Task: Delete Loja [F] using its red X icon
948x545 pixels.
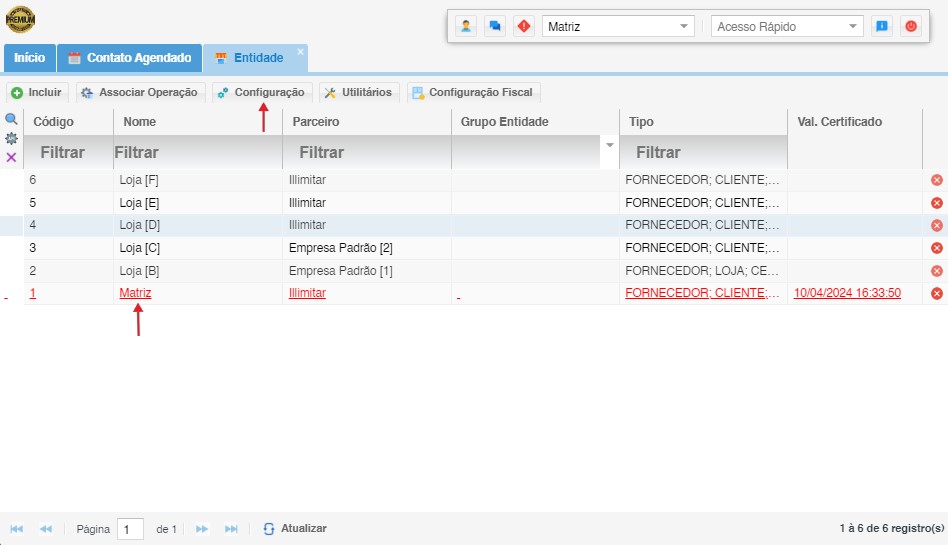Action: 937,180
